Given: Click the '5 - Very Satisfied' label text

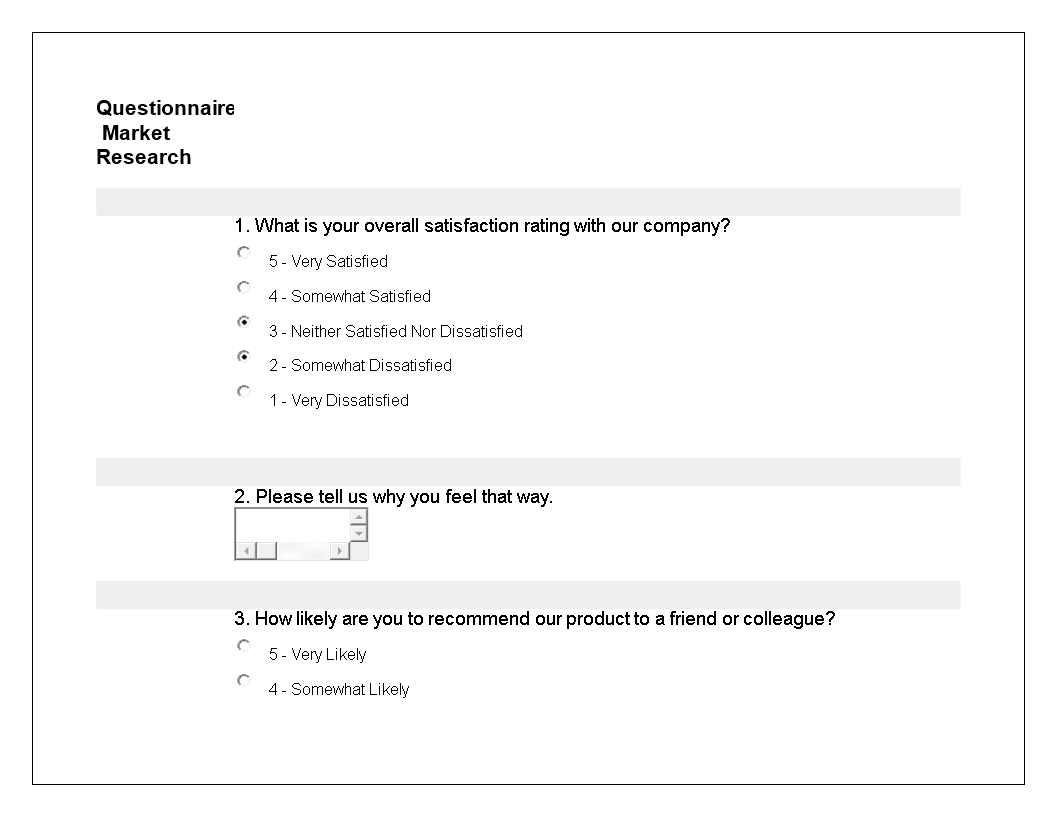Looking at the screenshot, I should 328,261.
